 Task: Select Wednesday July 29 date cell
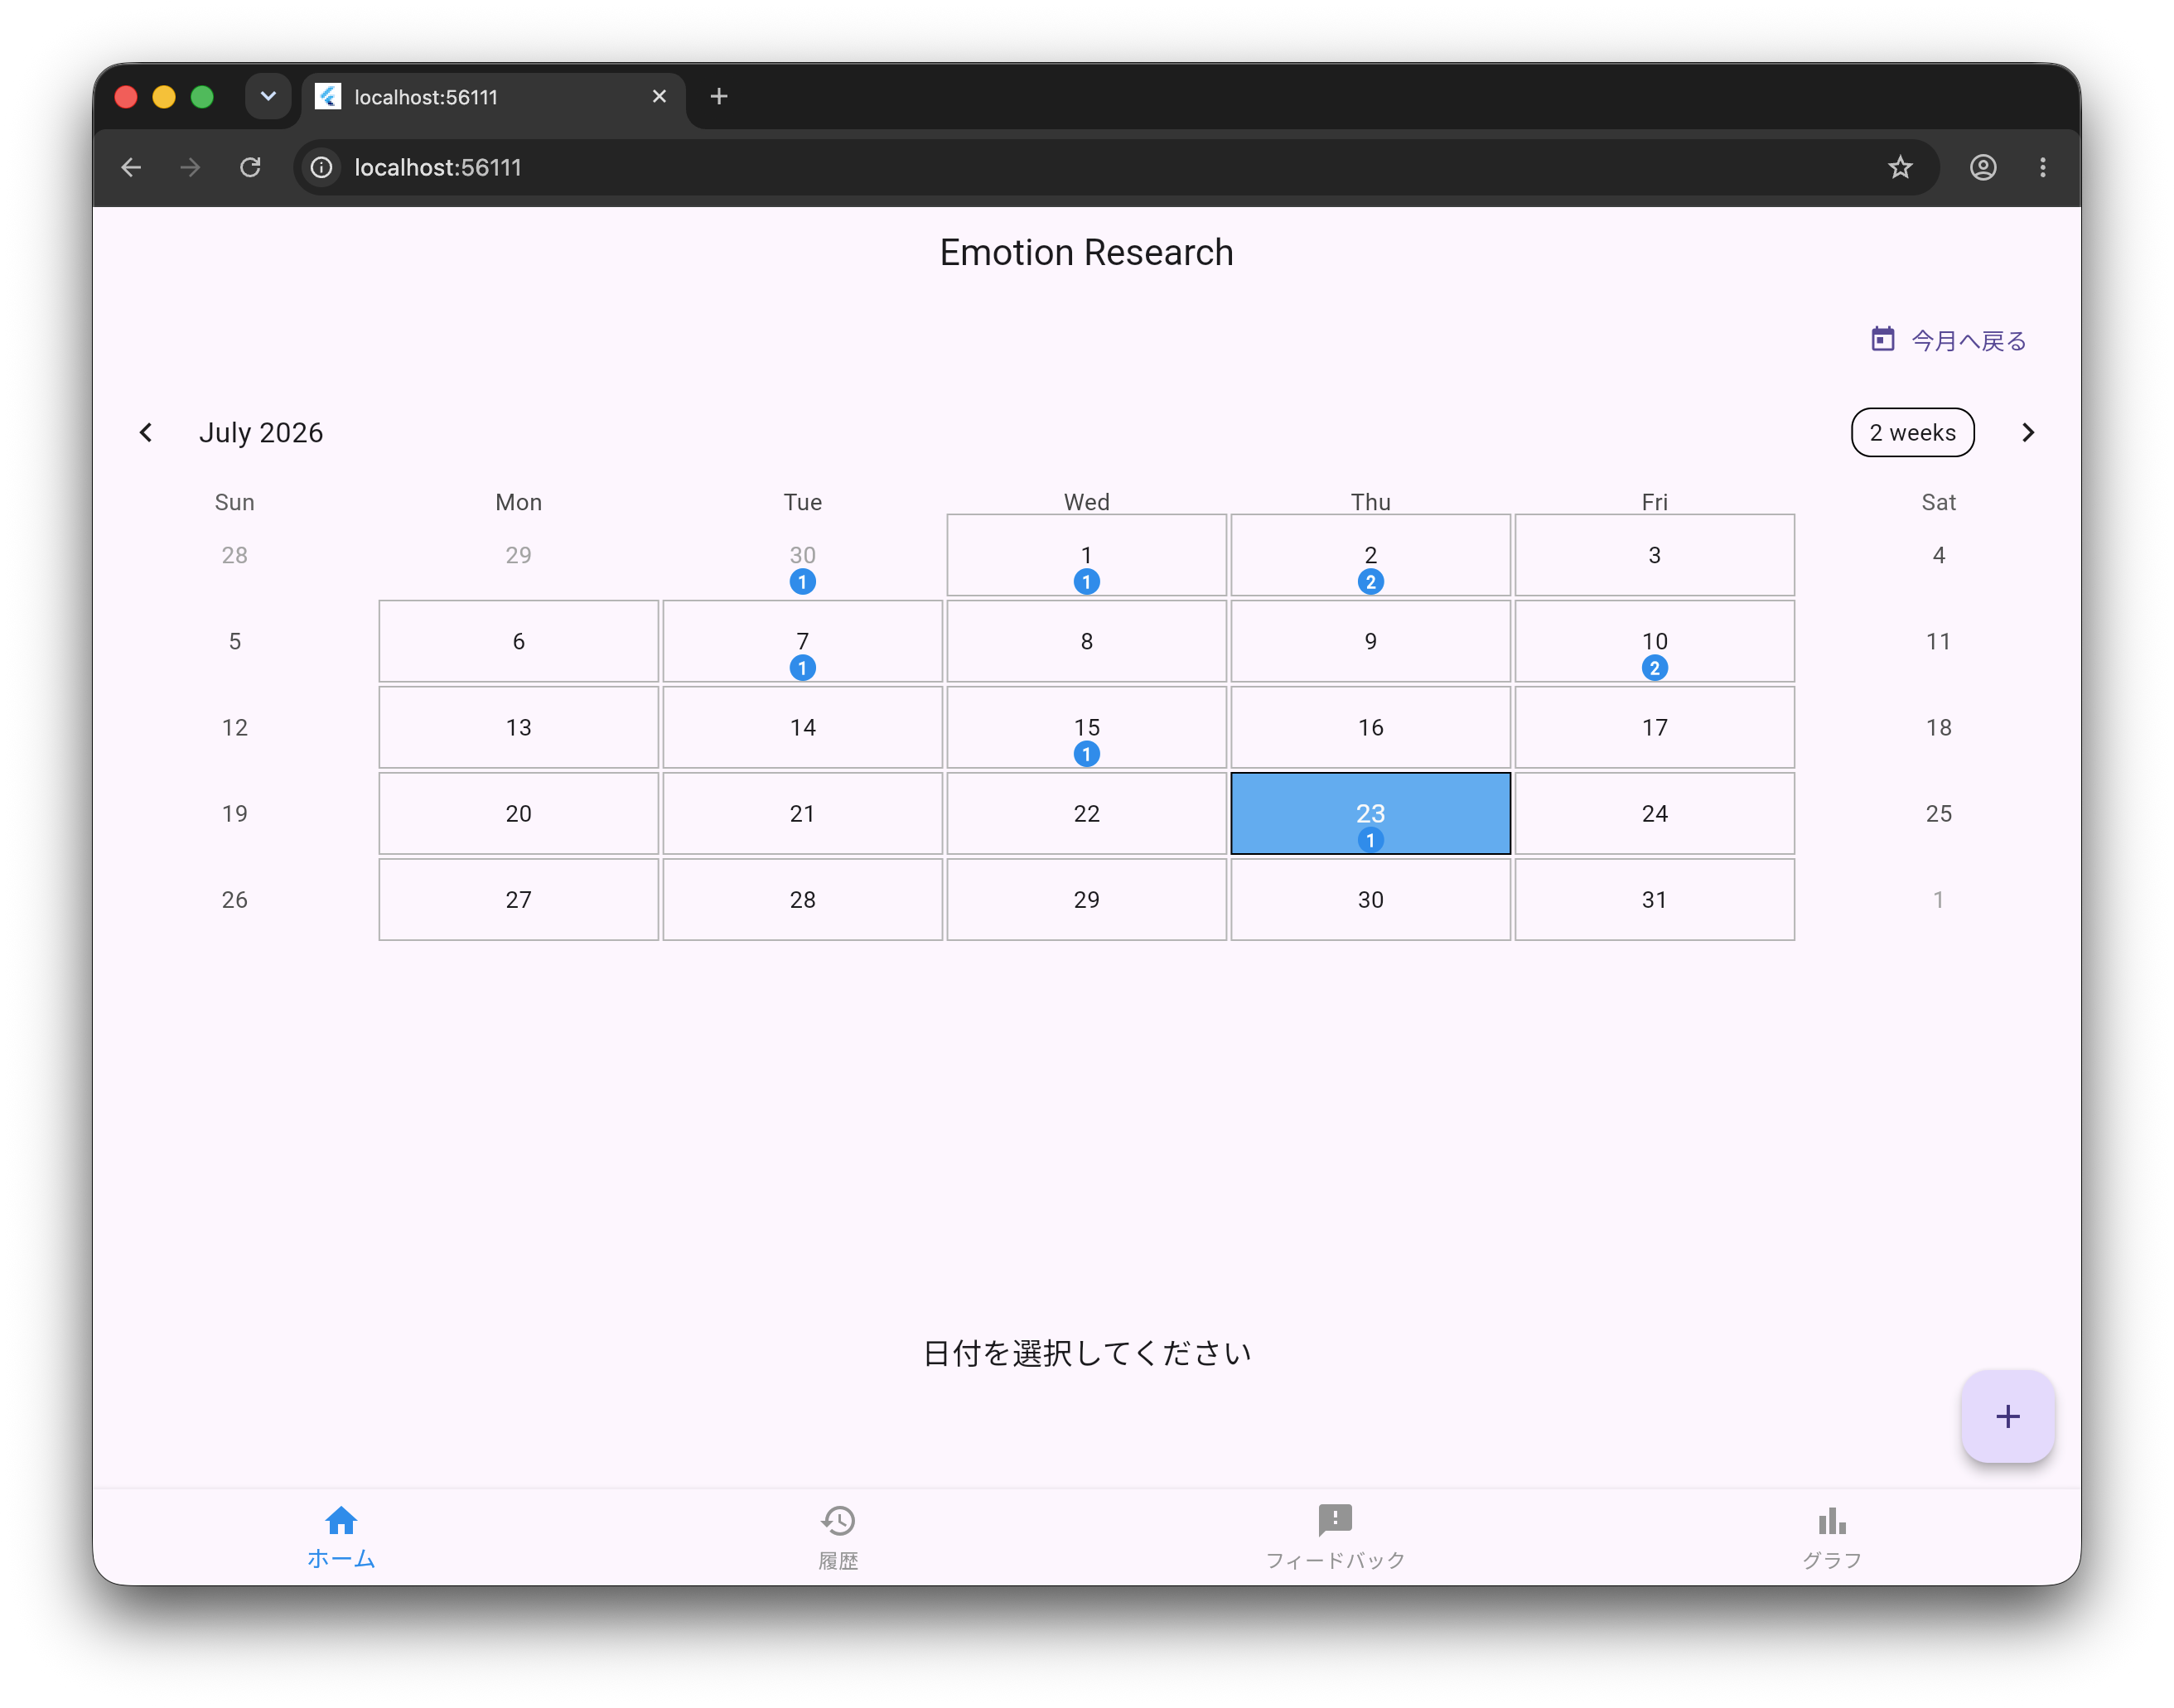coord(1086,899)
